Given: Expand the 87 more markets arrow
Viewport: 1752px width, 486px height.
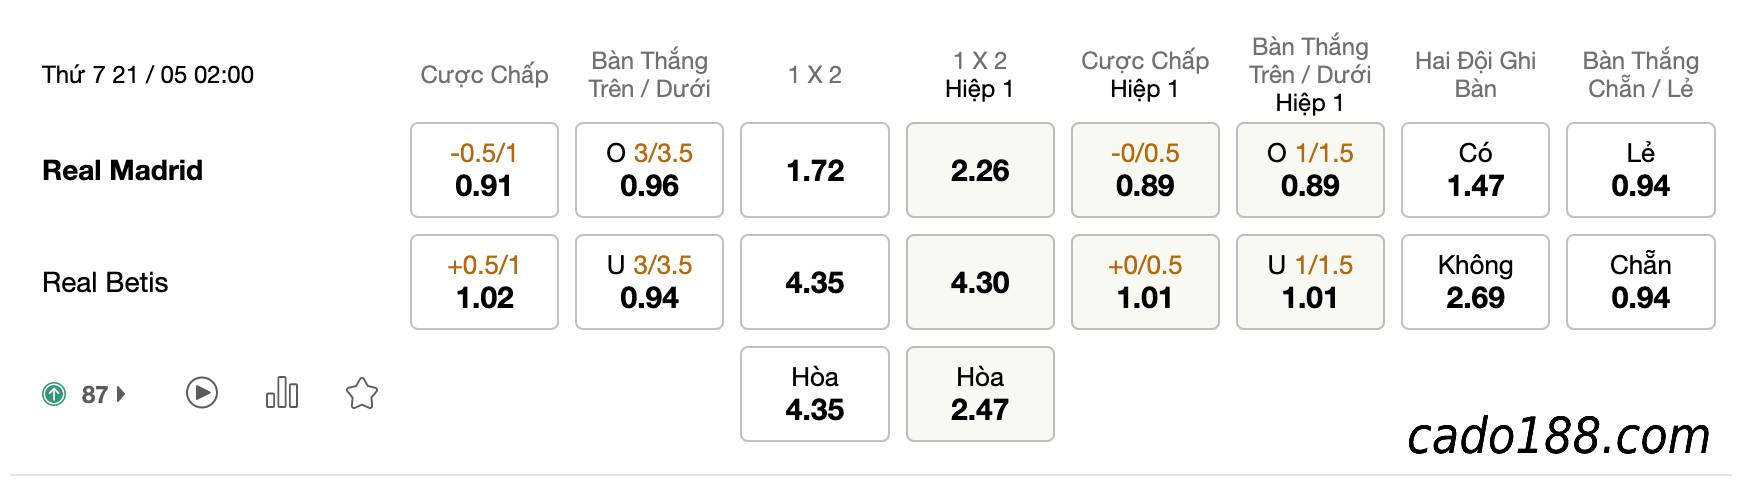Looking at the screenshot, I should [x=120, y=394].
